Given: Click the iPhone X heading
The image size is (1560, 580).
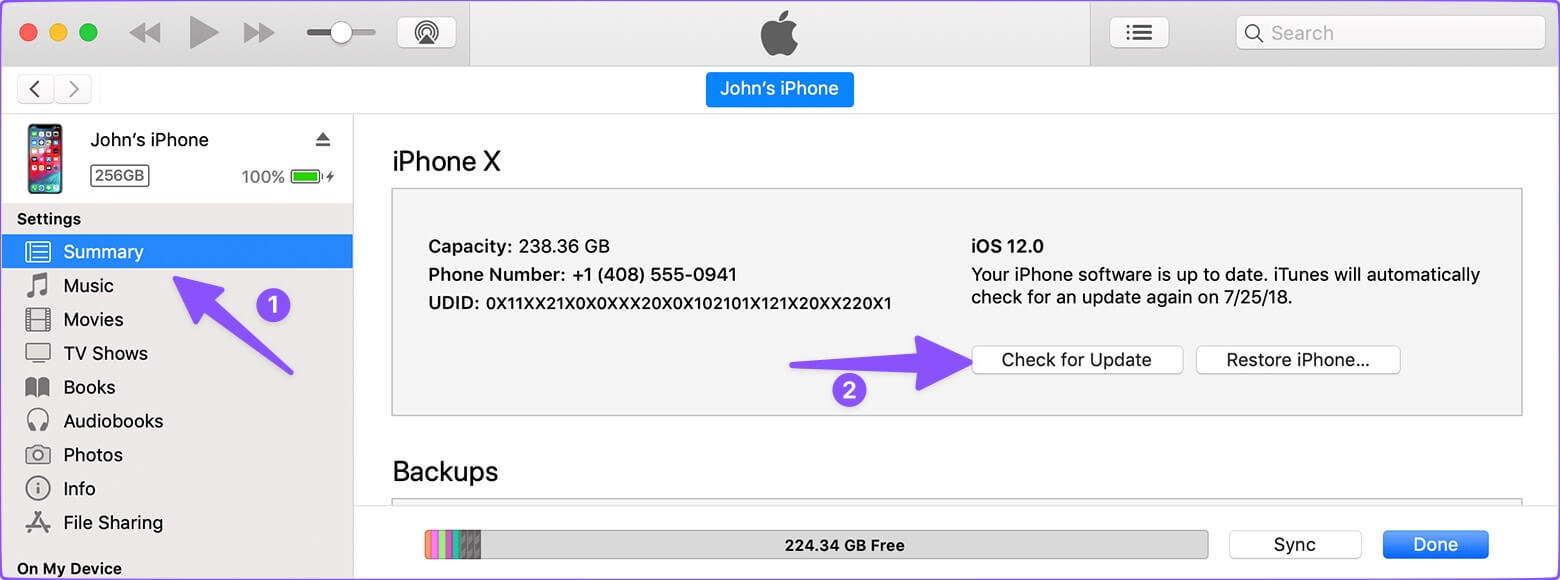Looking at the screenshot, I should click(x=446, y=161).
